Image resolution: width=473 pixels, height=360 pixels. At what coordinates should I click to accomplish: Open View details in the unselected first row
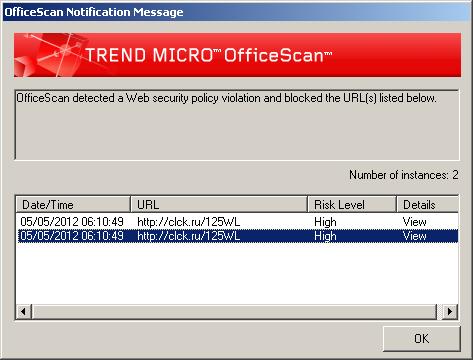click(x=414, y=222)
